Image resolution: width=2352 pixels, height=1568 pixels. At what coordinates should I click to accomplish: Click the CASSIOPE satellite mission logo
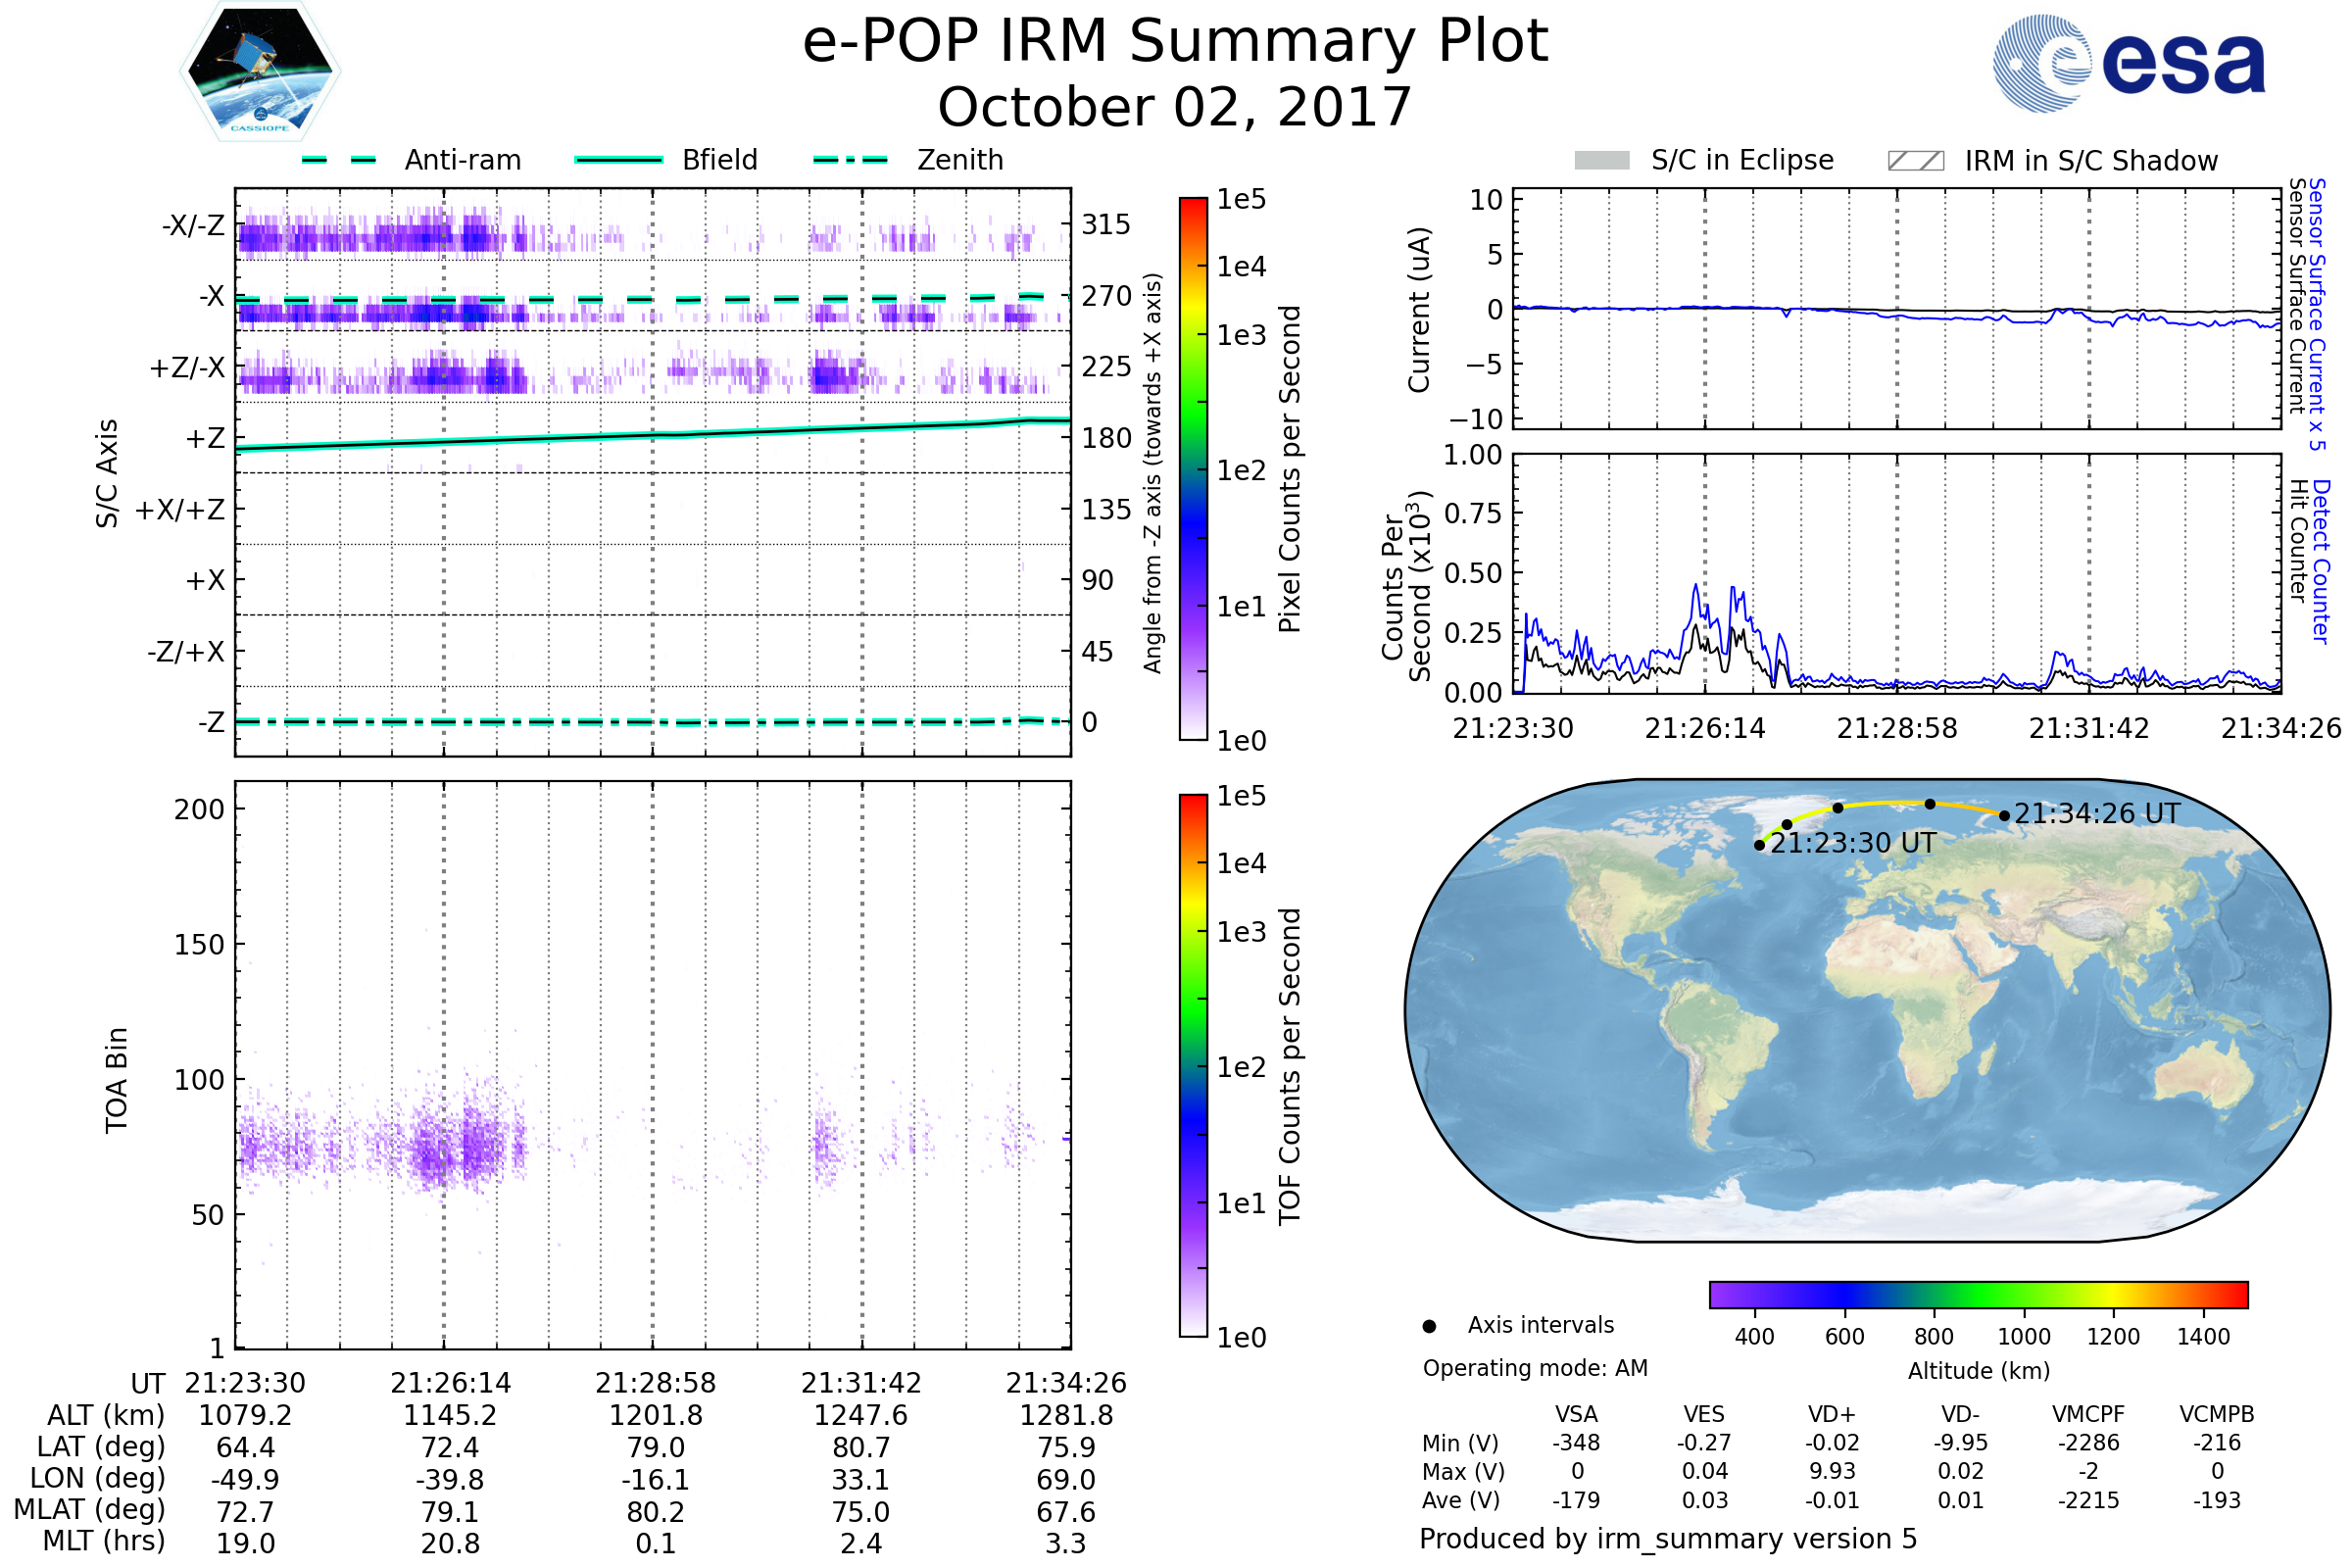tap(260, 72)
